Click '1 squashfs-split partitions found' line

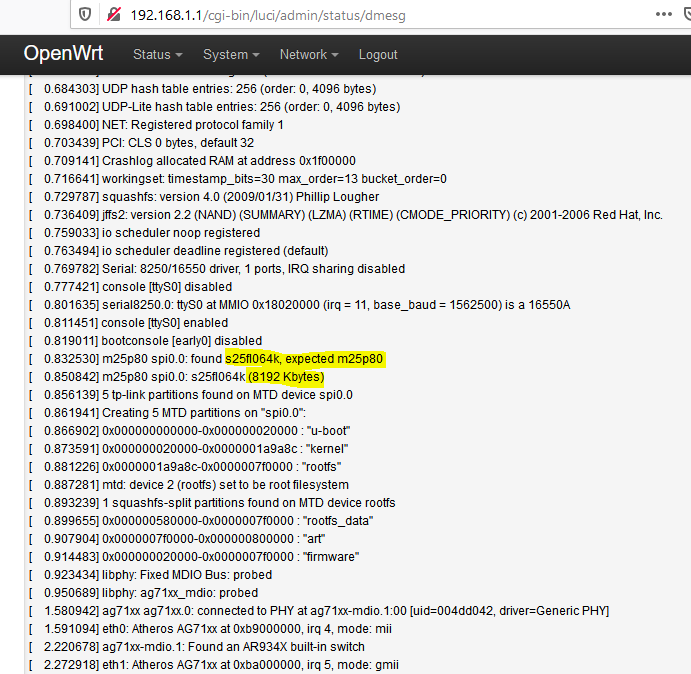212,503
